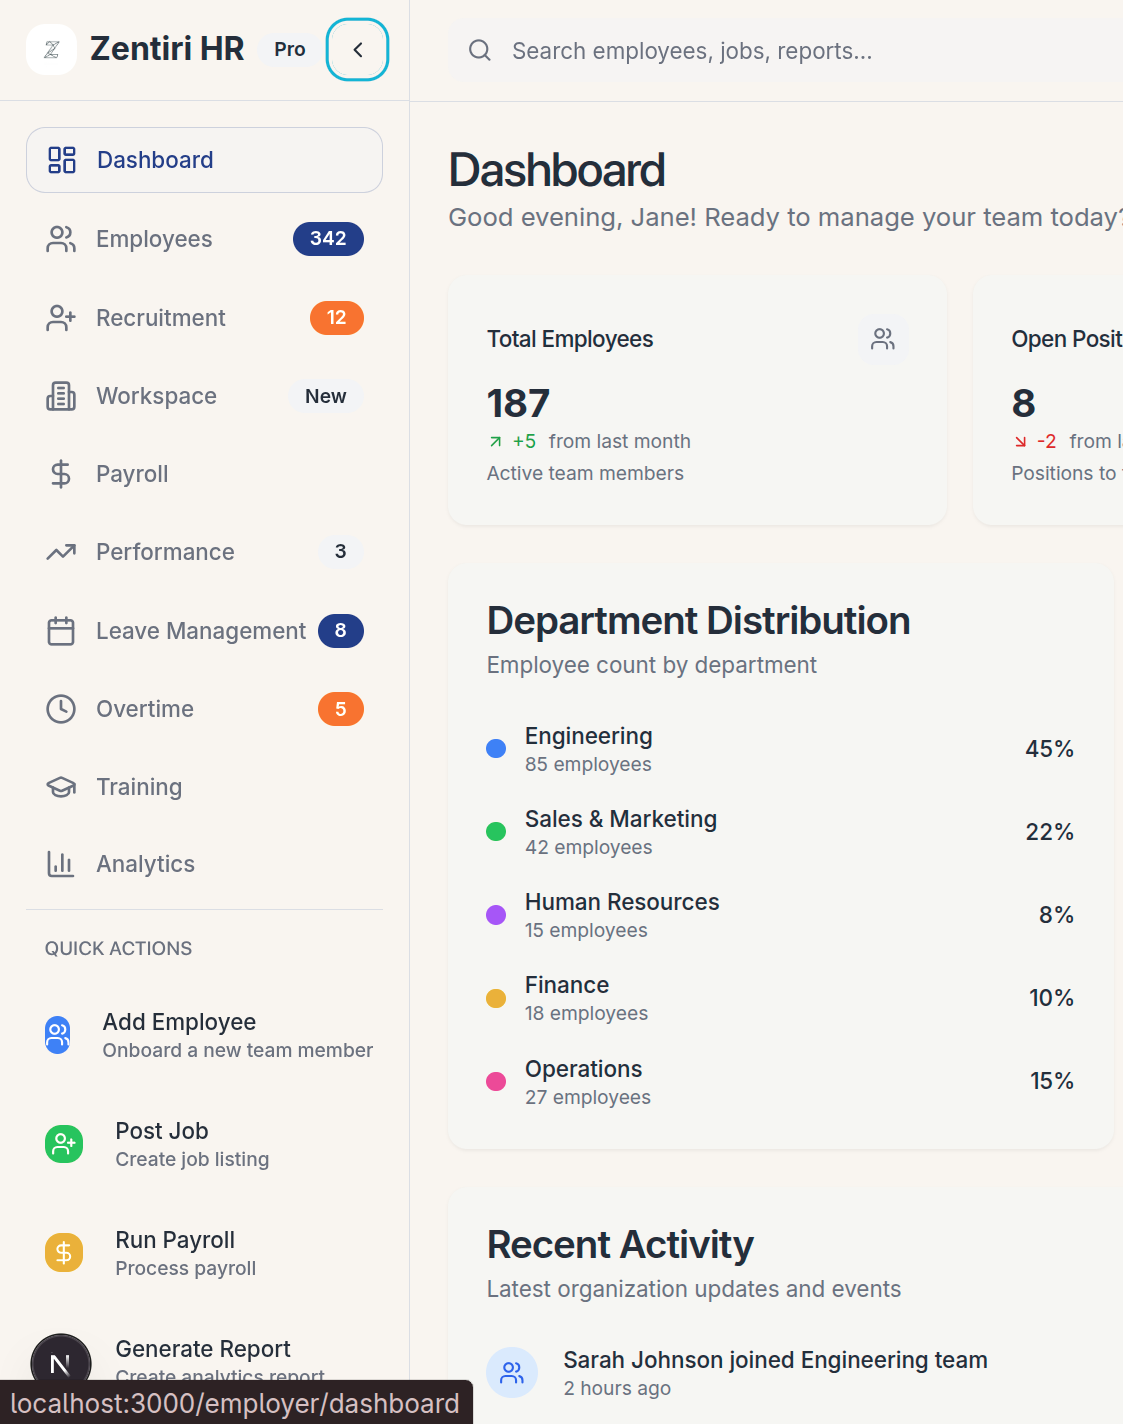Image resolution: width=1123 pixels, height=1424 pixels.
Task: Open Analytics bar chart icon
Action: pos(60,863)
